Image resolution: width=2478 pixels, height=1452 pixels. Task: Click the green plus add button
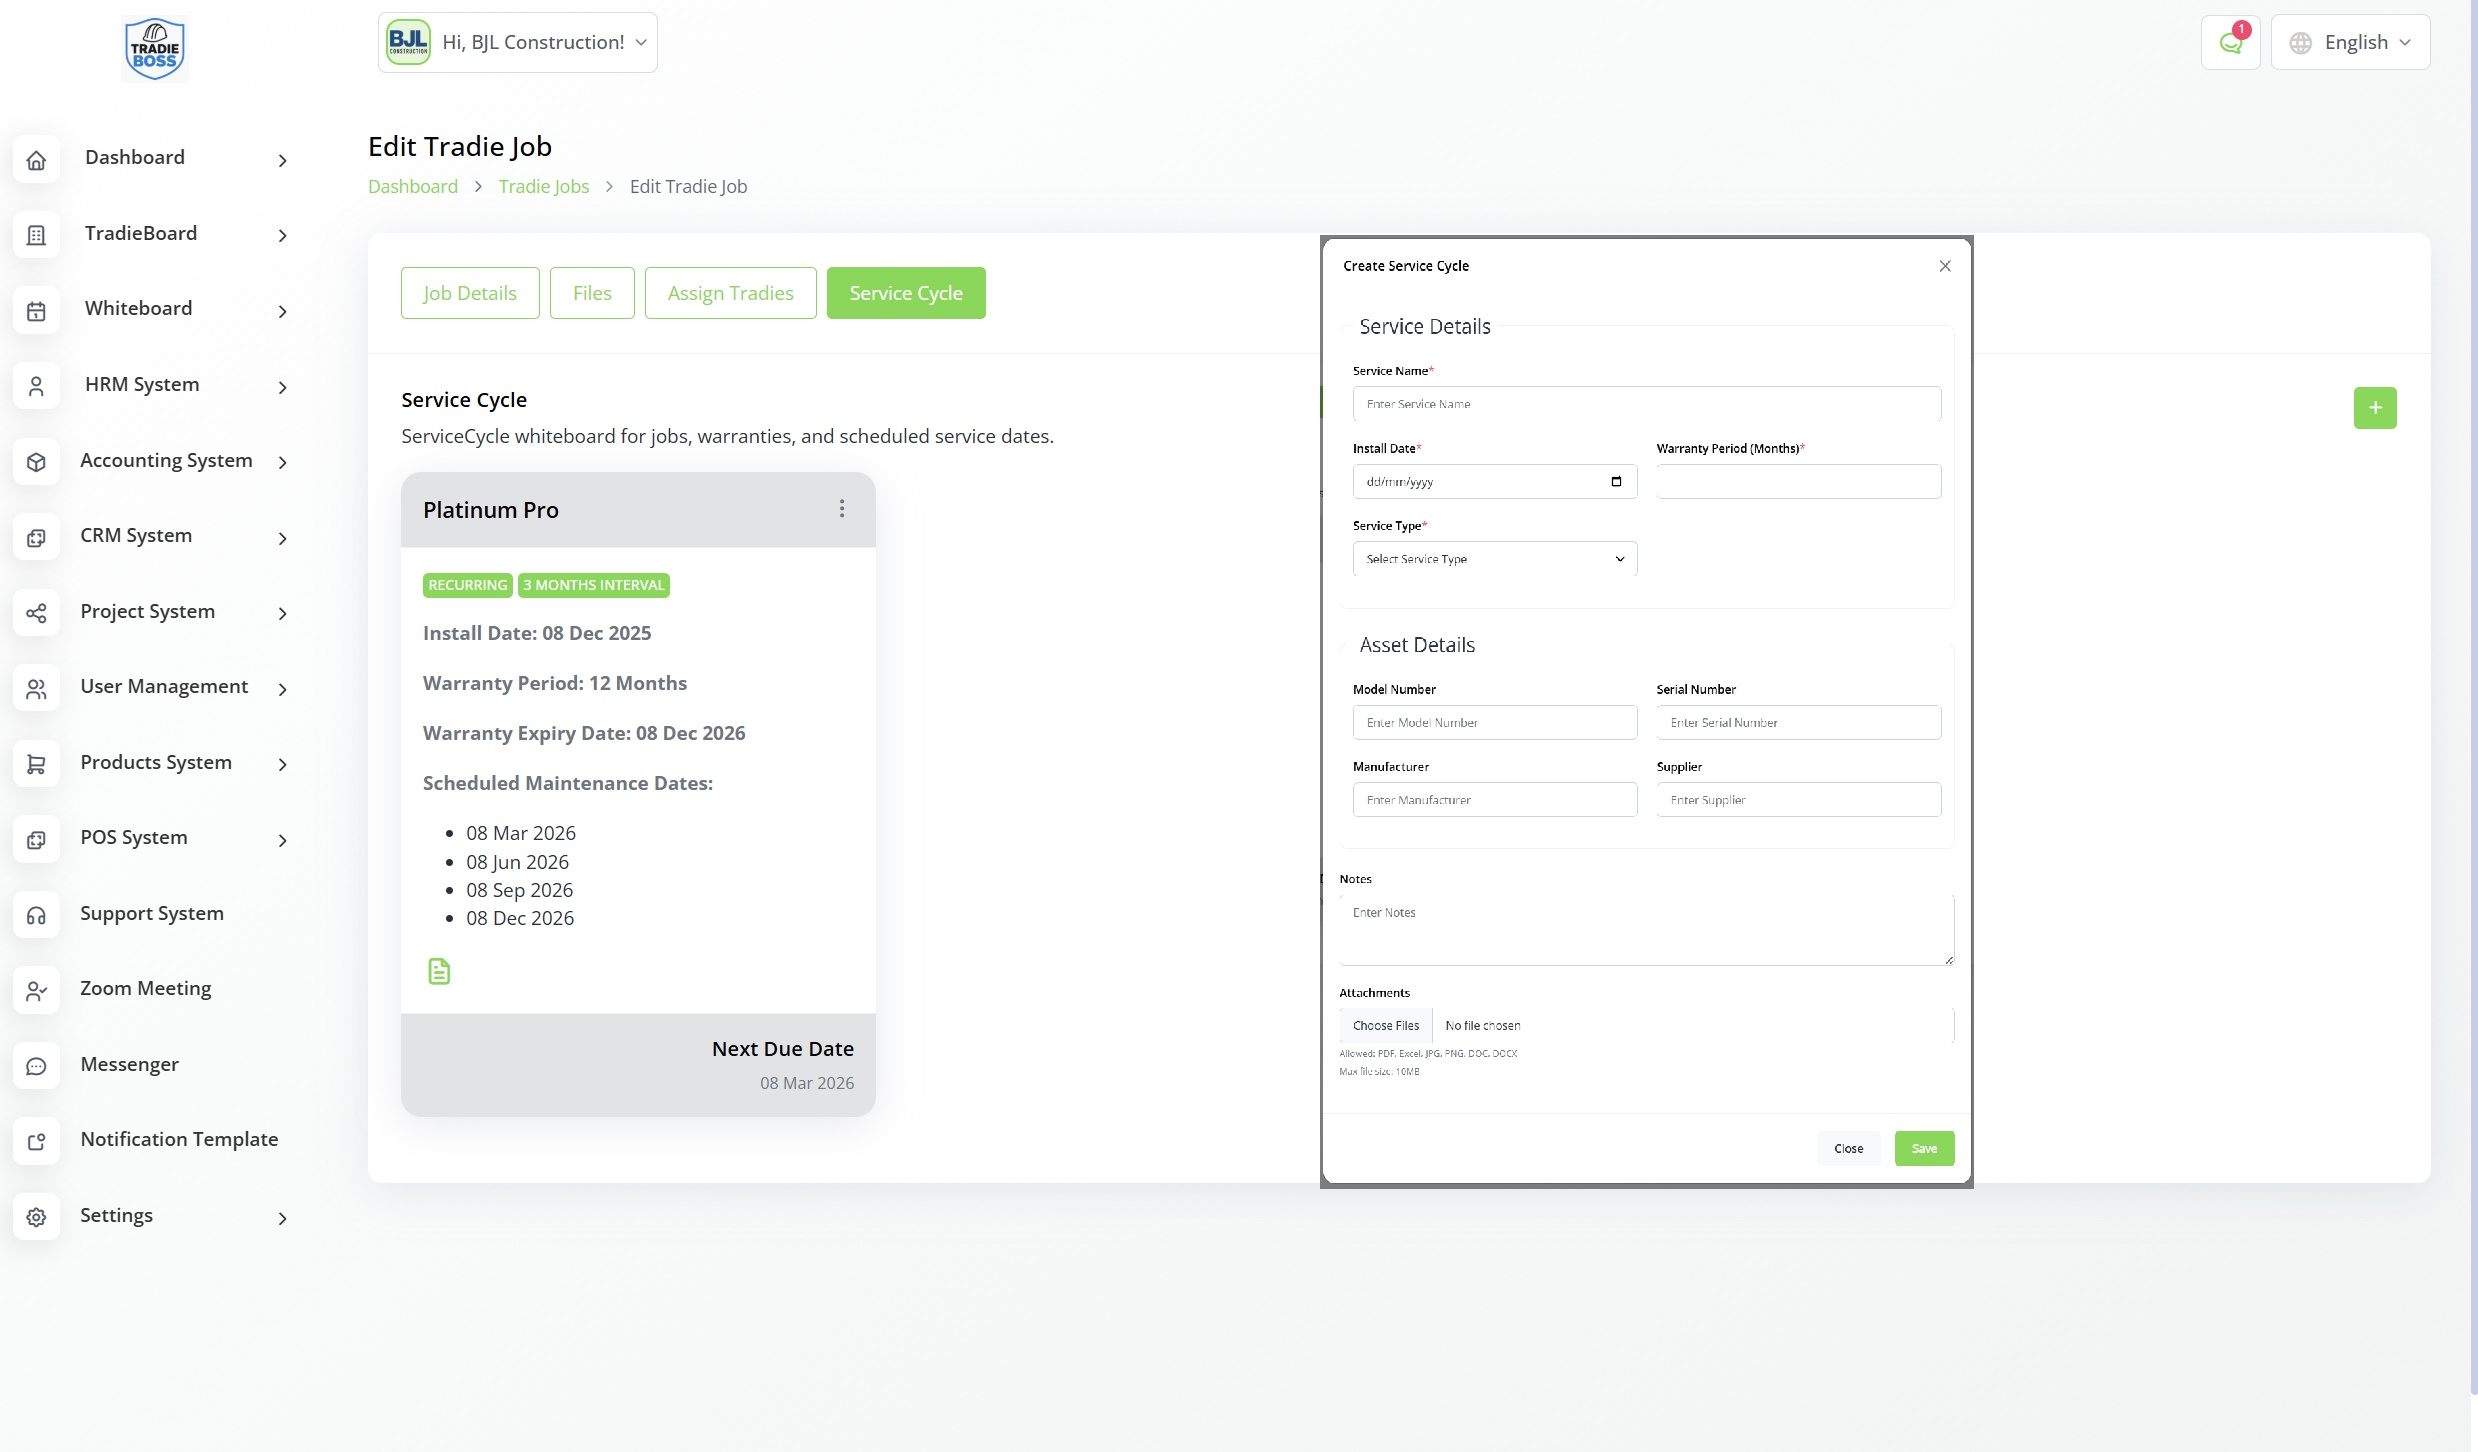(2374, 408)
